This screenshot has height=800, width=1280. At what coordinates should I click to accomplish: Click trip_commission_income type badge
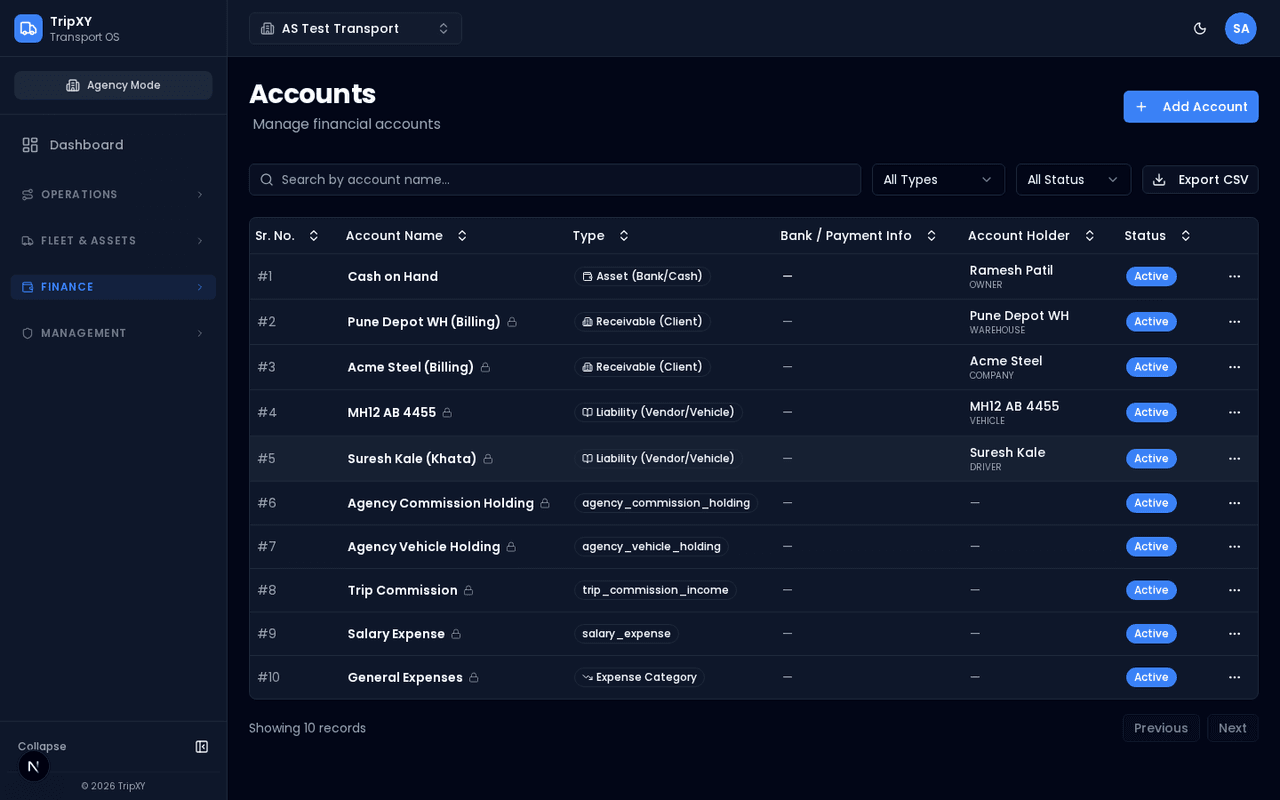click(x=655, y=590)
